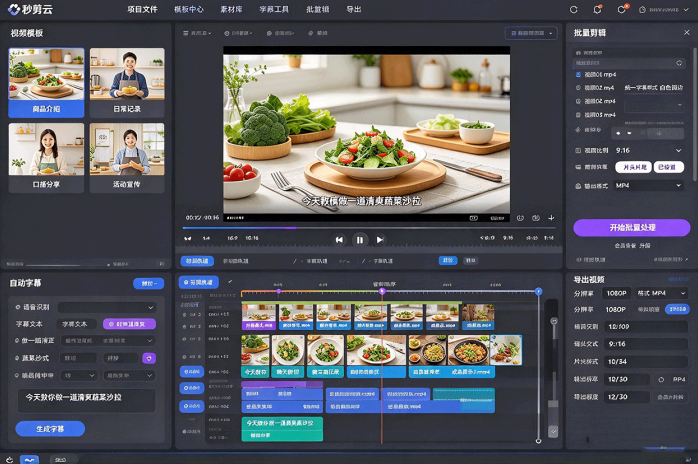698x464 pixels.
Task: Click 开始批量处理 button
Action: coord(632,228)
